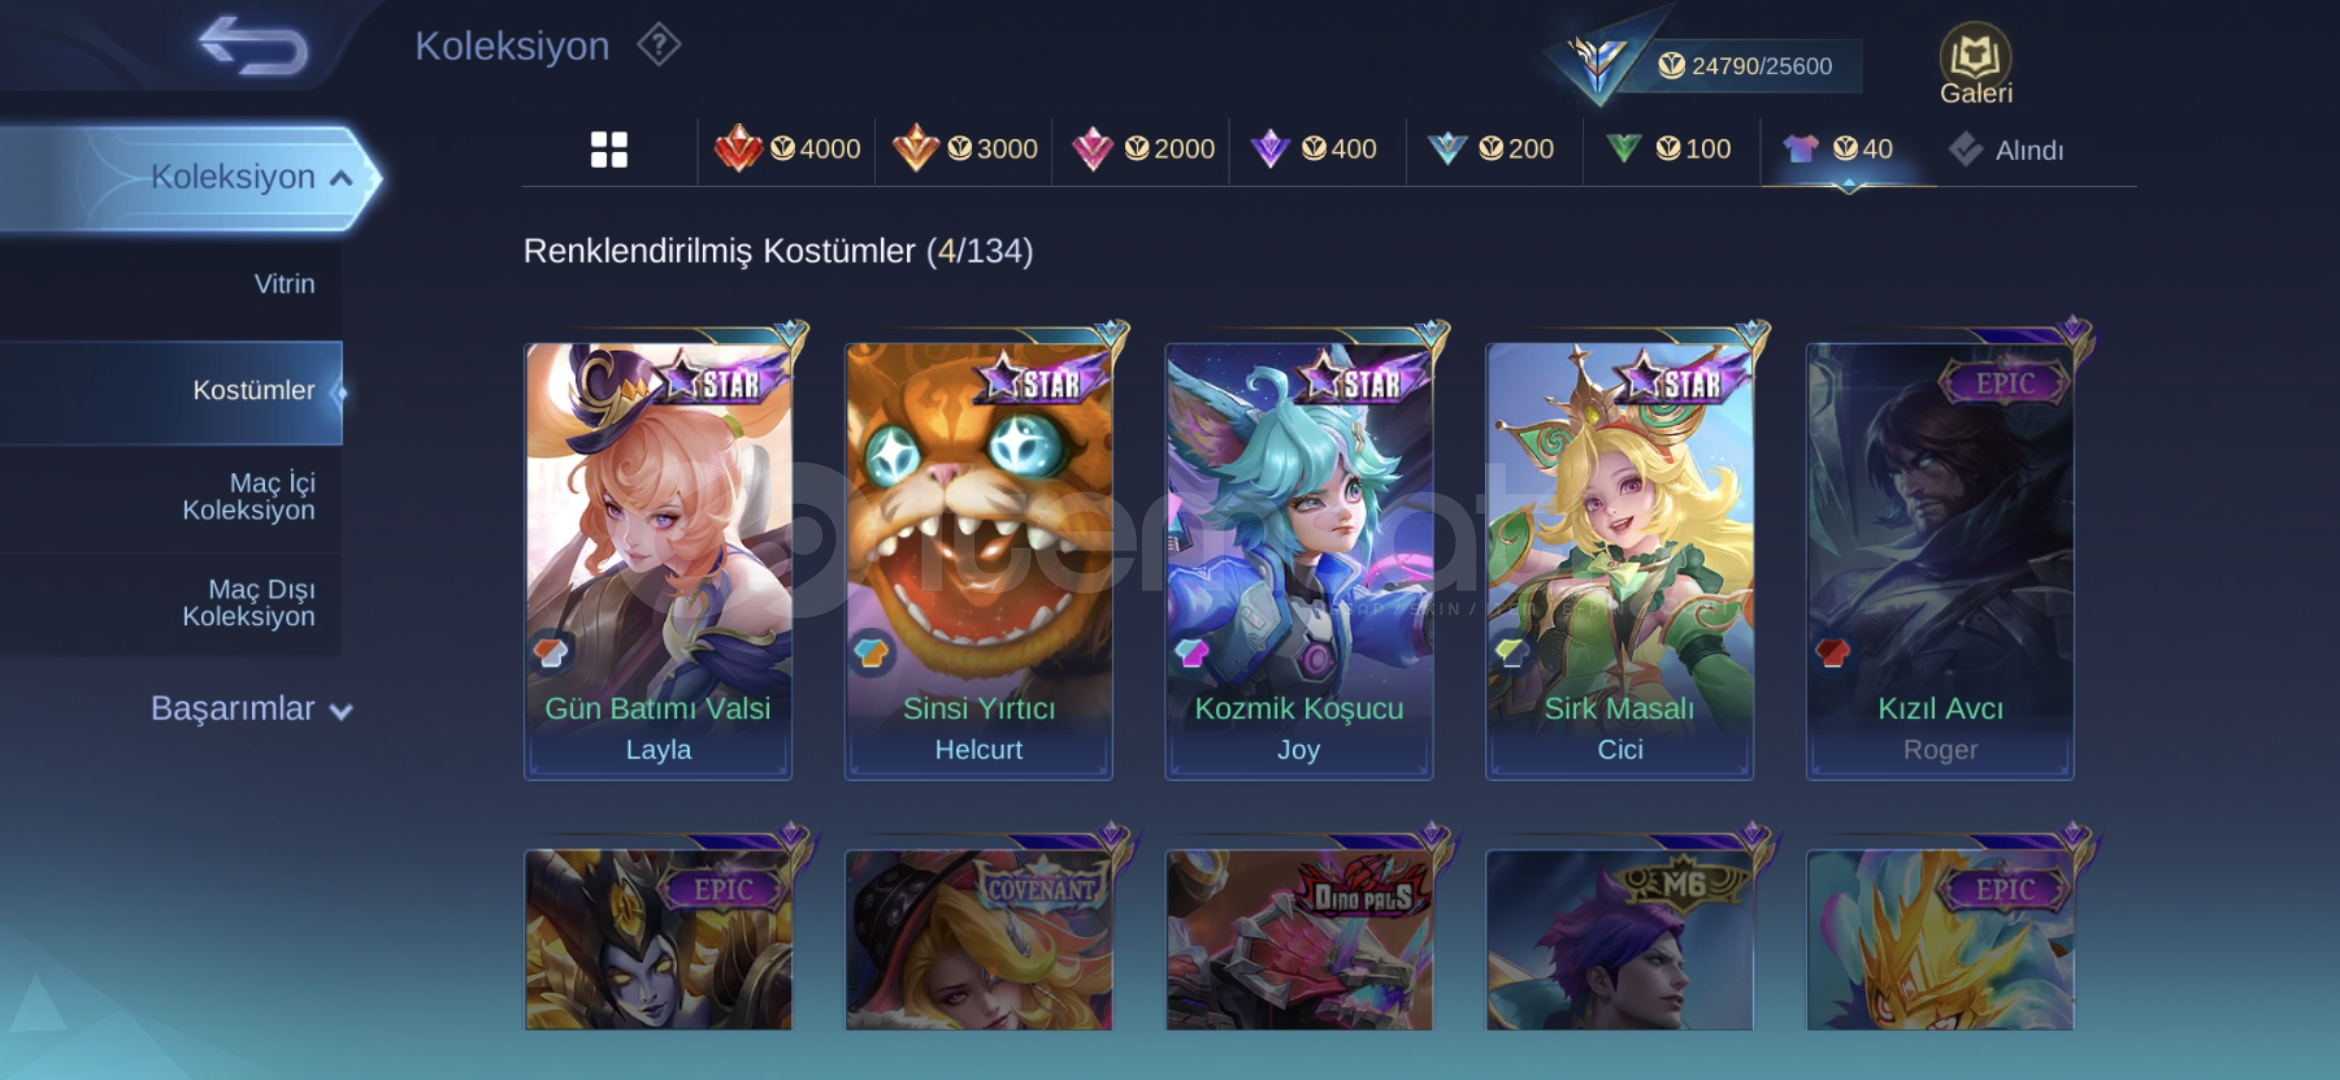The height and width of the screenshot is (1080, 2340).
Task: Open the Galeri book icon
Action: coord(1975,64)
